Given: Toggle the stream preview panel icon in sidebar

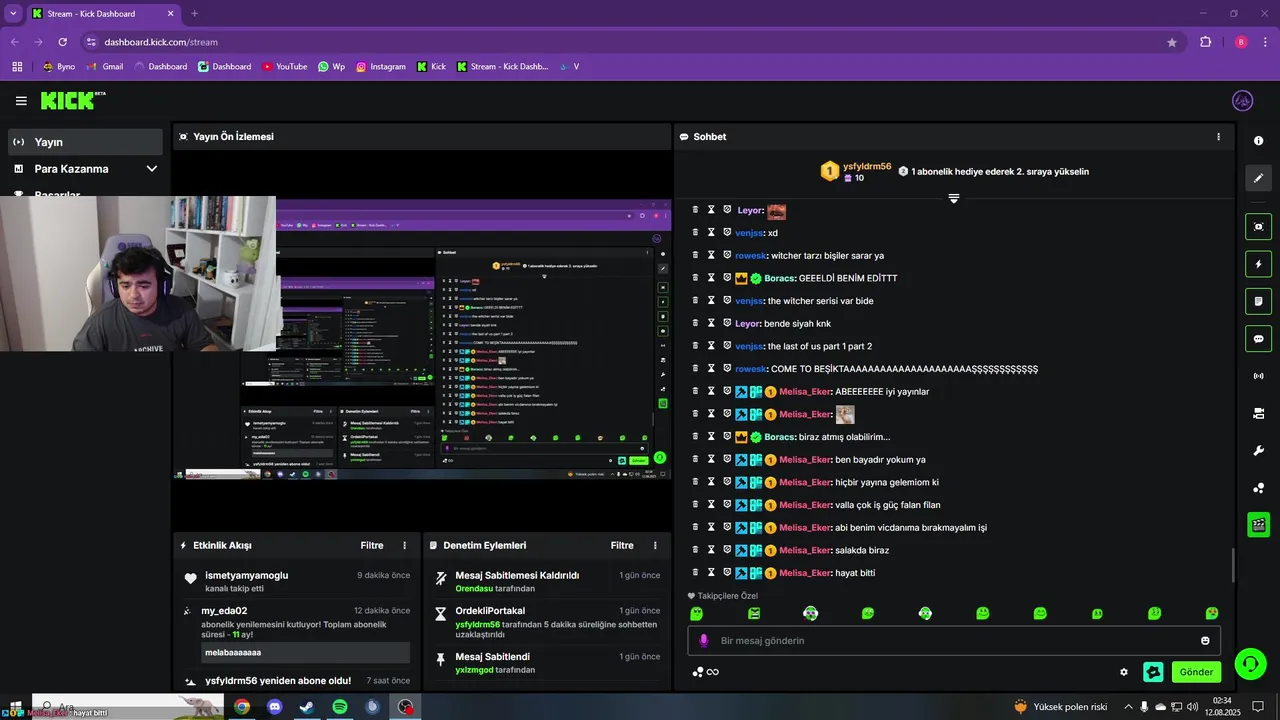Looking at the screenshot, I should (x=1258, y=227).
